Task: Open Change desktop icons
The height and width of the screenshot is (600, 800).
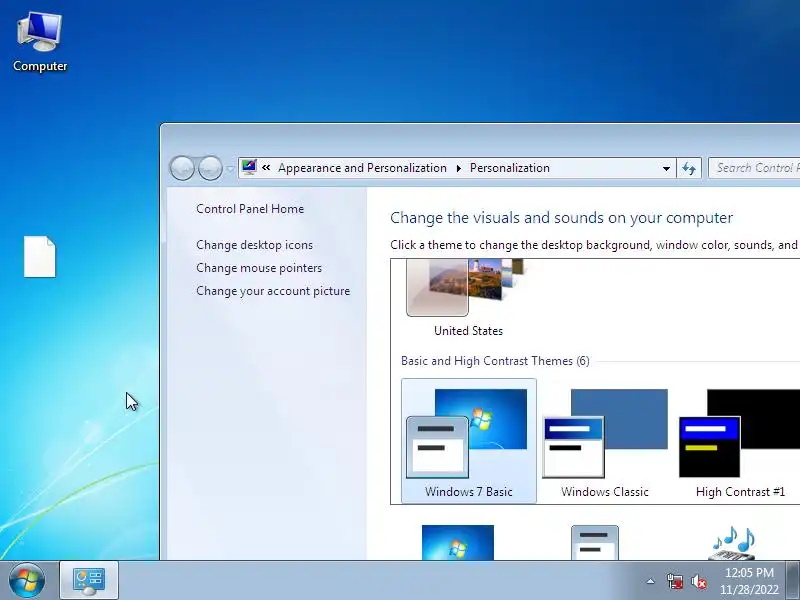Action: 255,245
